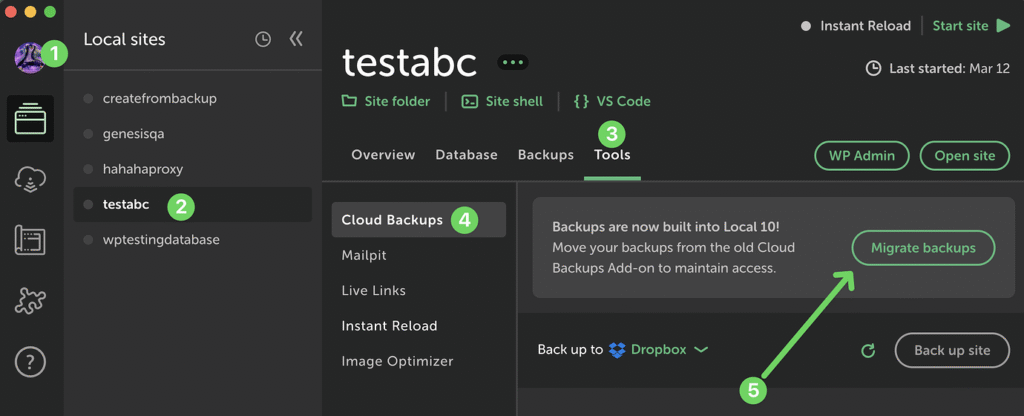Open the Blueprints icon in sidebar
This screenshot has height=416, width=1024.
click(31, 240)
